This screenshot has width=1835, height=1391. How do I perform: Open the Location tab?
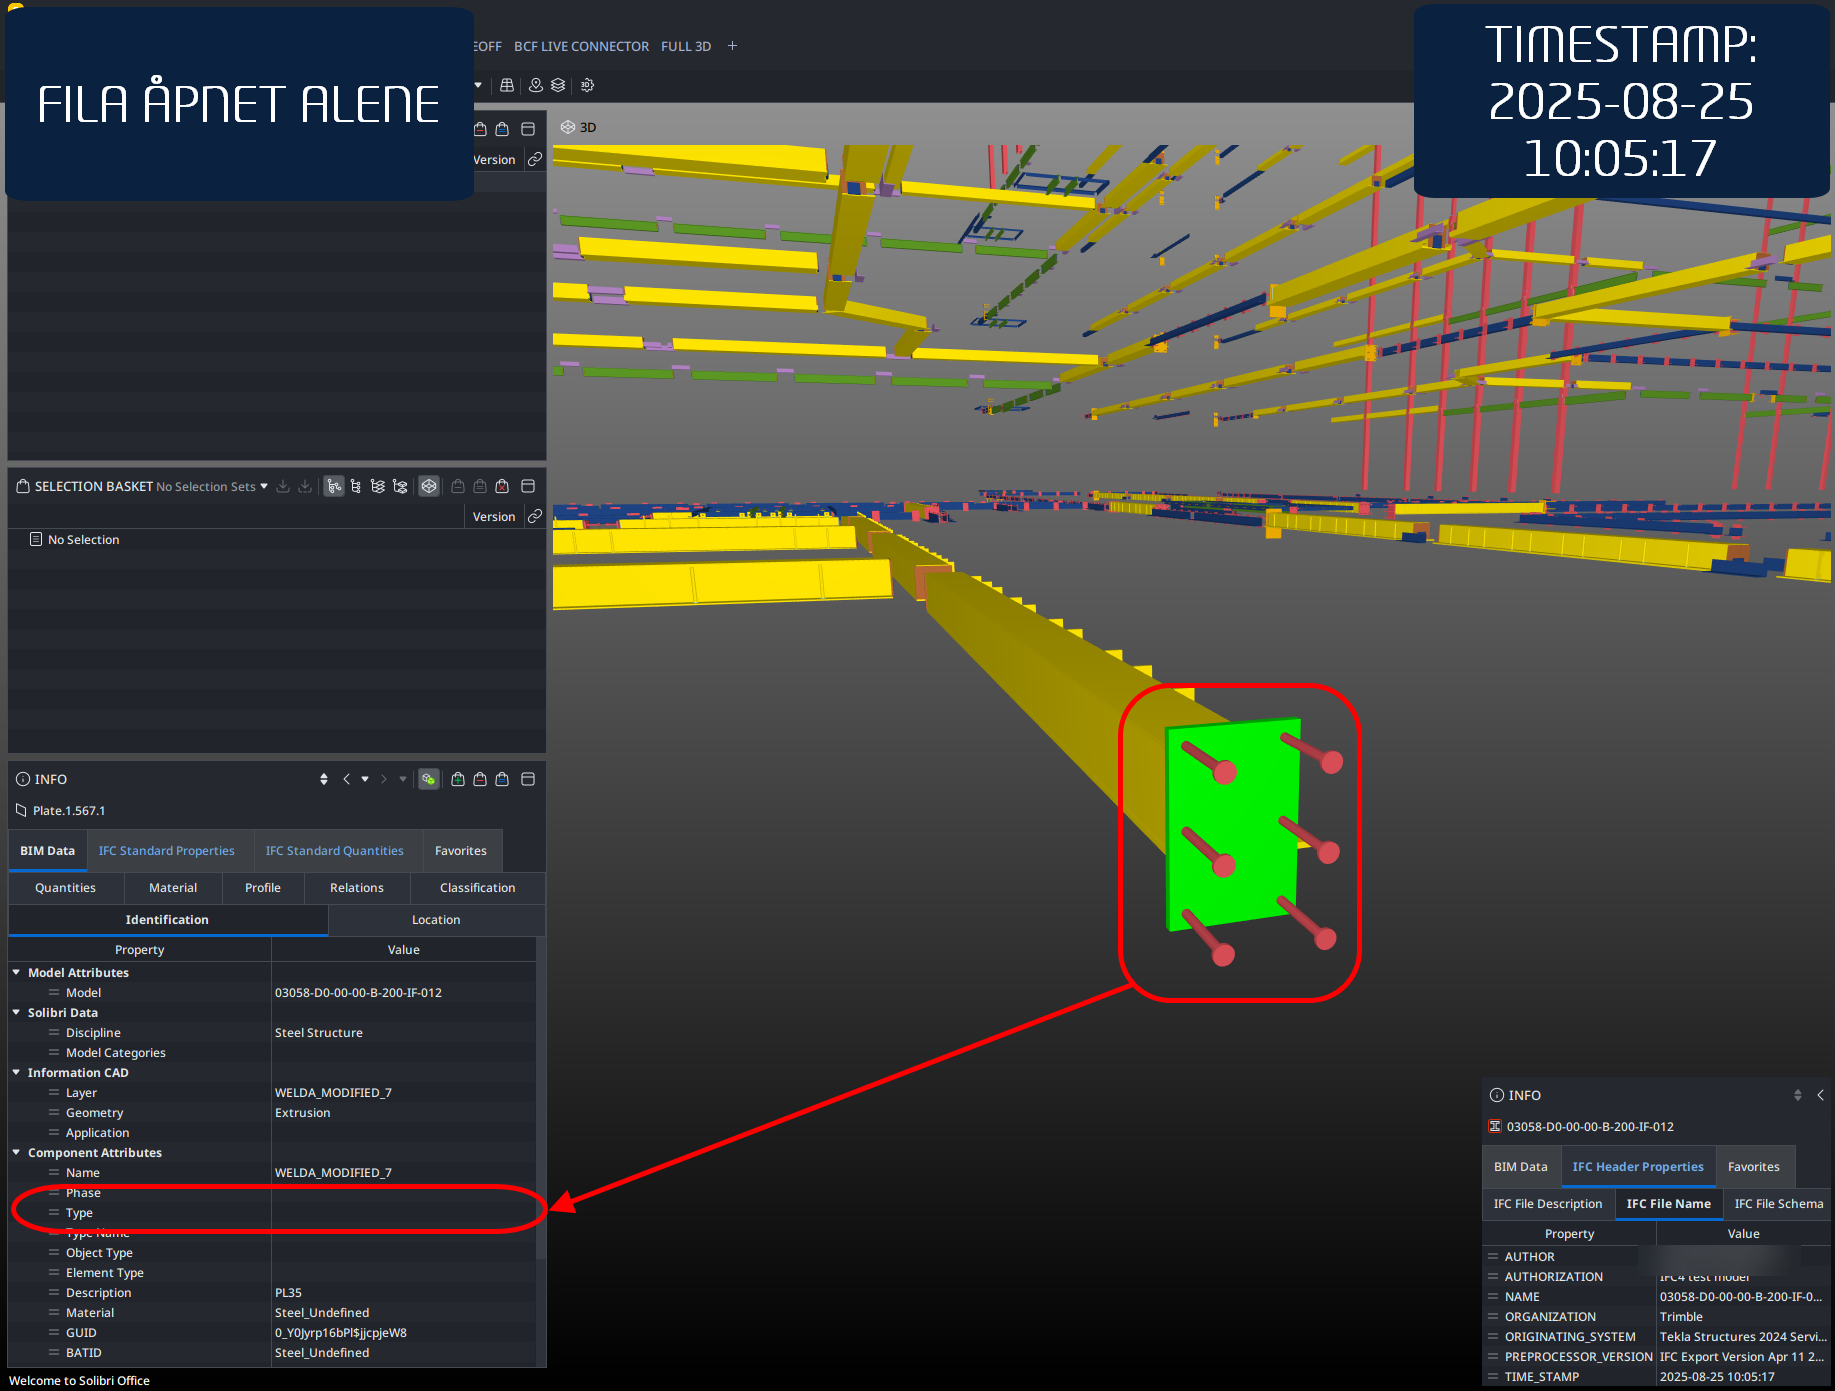[436, 920]
